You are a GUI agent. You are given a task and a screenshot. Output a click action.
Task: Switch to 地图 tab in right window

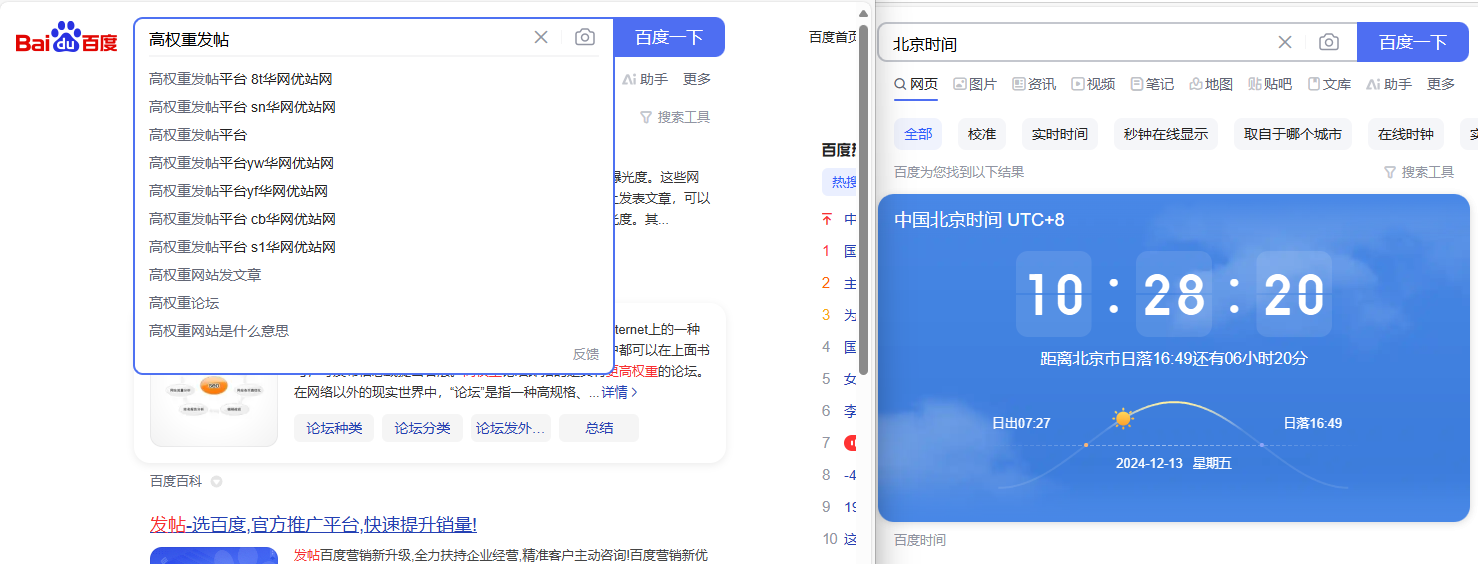coord(1211,84)
